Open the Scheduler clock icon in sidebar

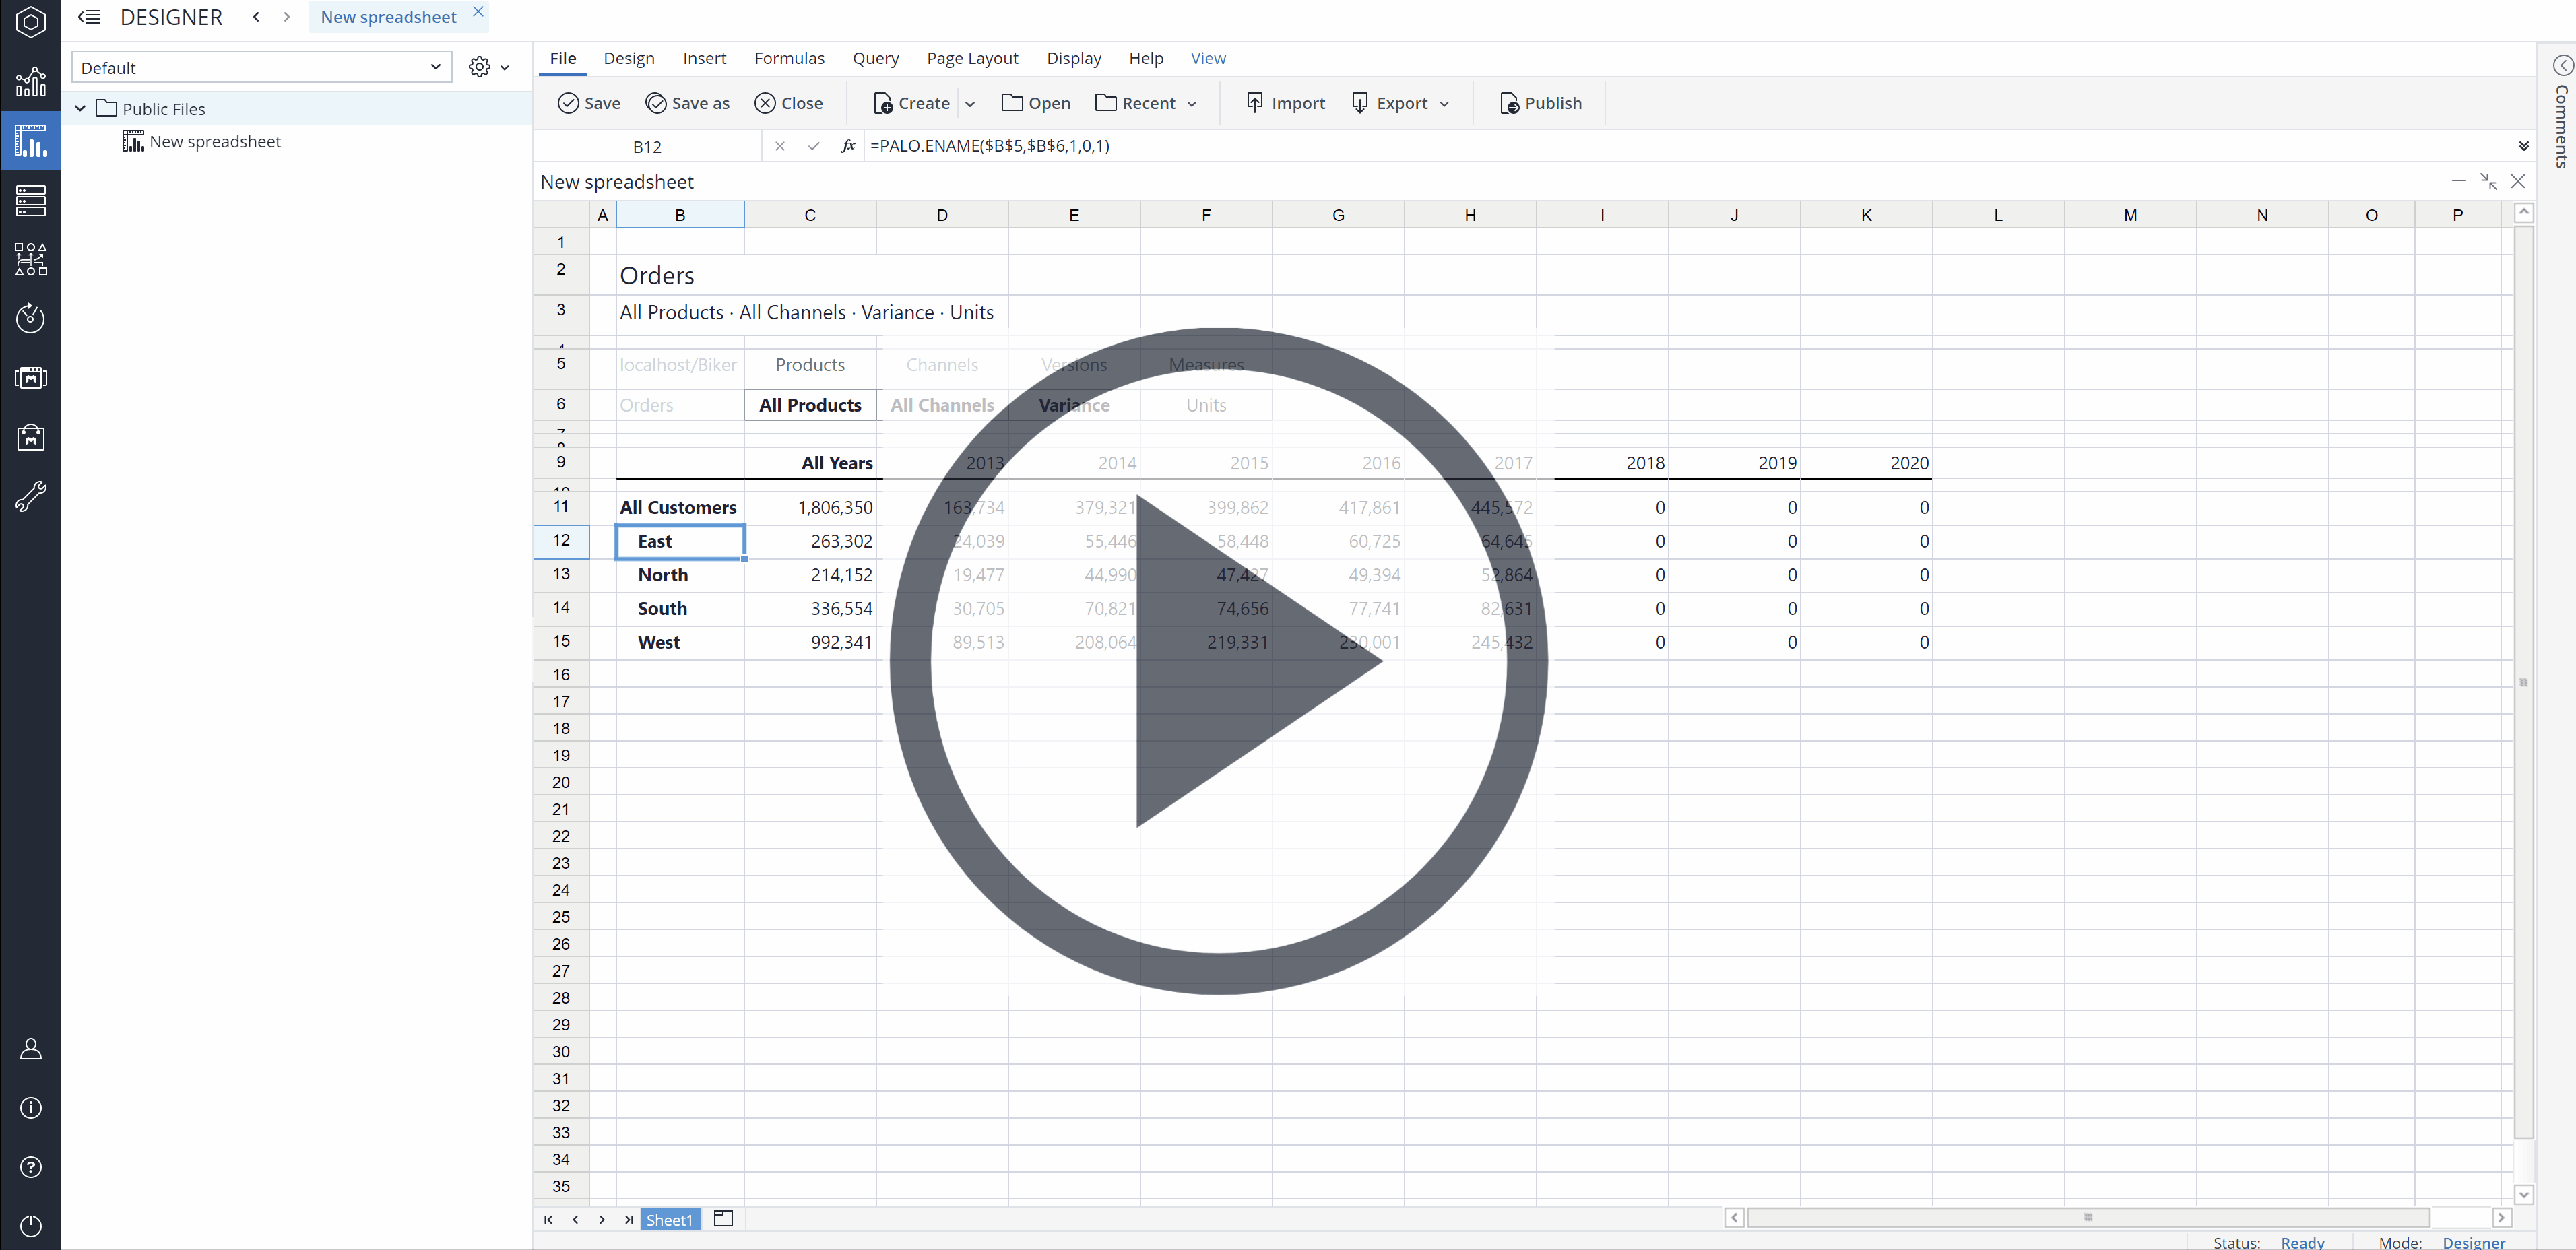[x=31, y=318]
